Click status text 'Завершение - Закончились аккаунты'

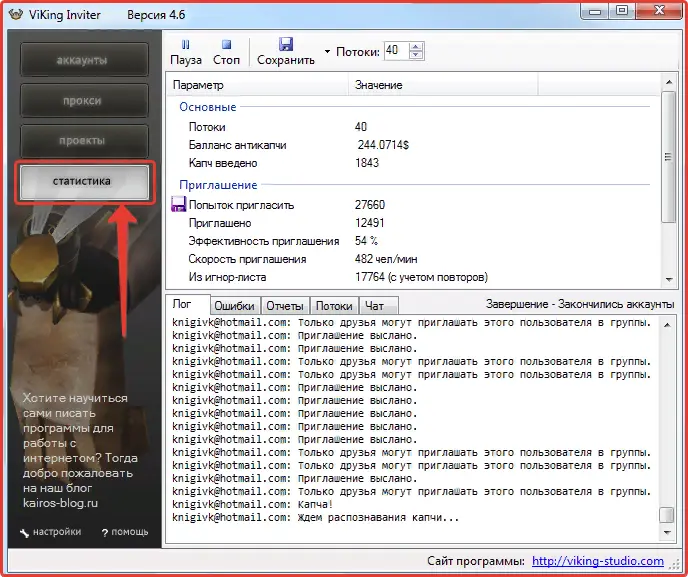coord(580,304)
